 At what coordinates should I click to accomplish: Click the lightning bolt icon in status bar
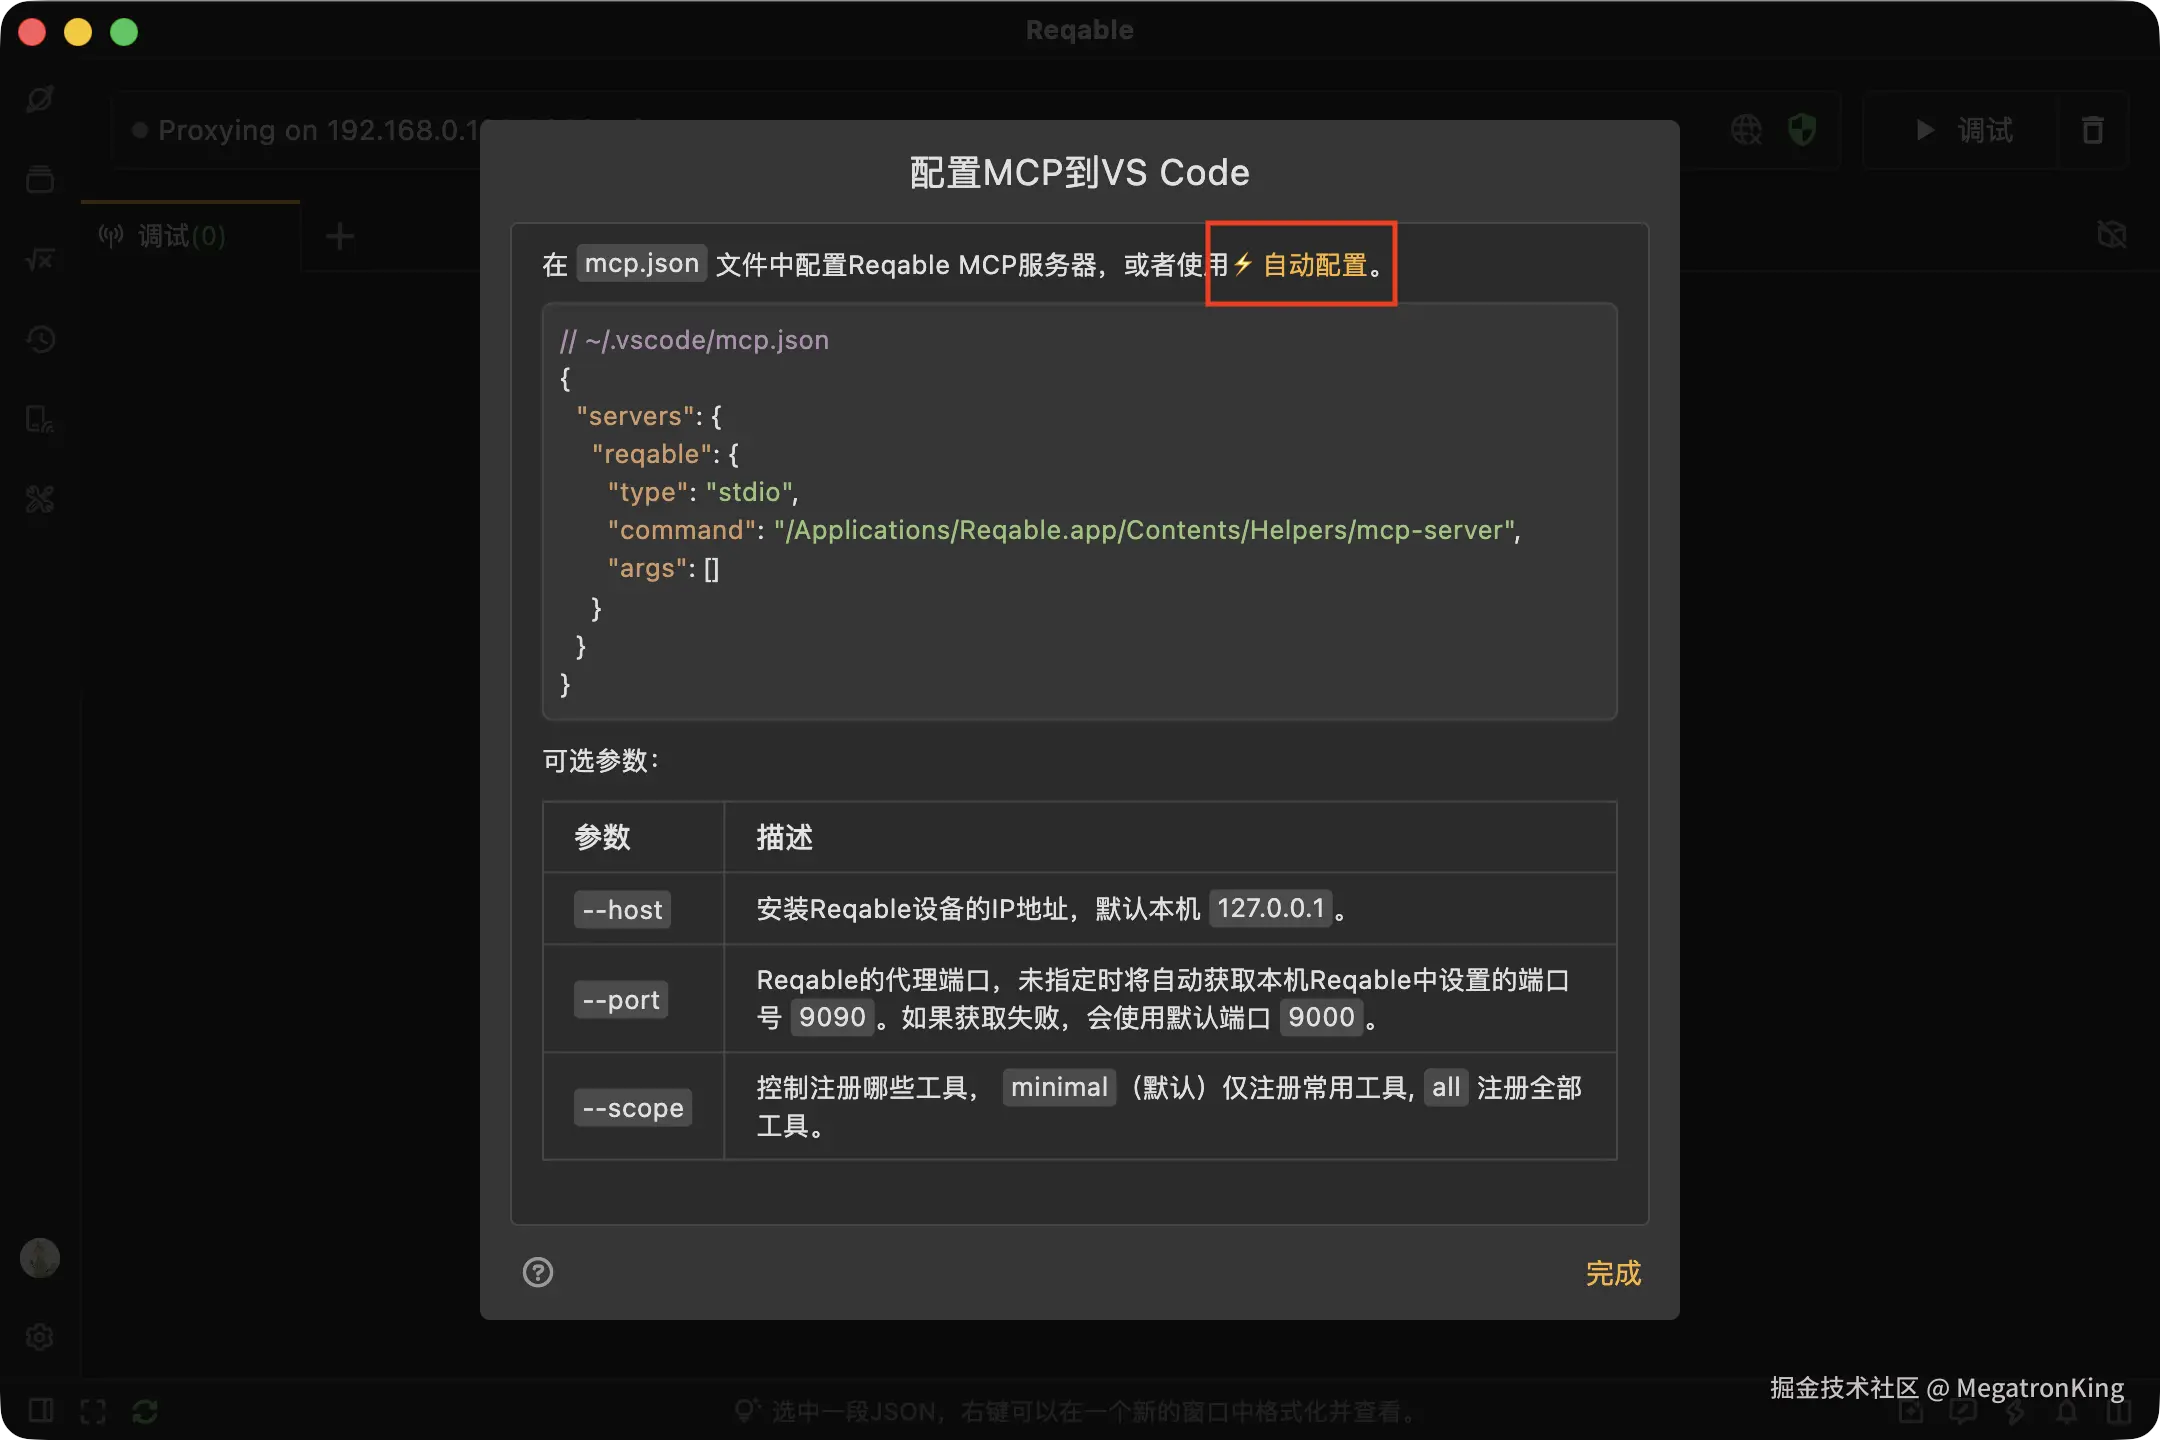[x=2015, y=1411]
